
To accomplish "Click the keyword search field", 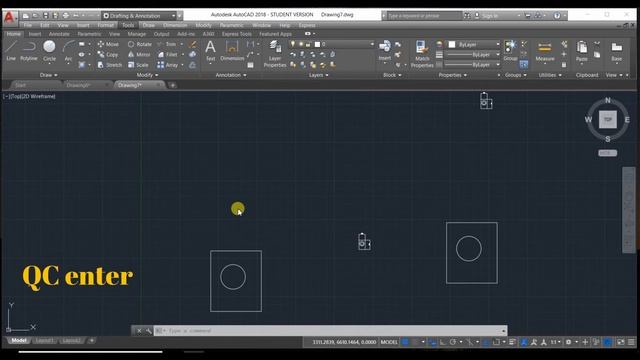I will pos(424,16).
